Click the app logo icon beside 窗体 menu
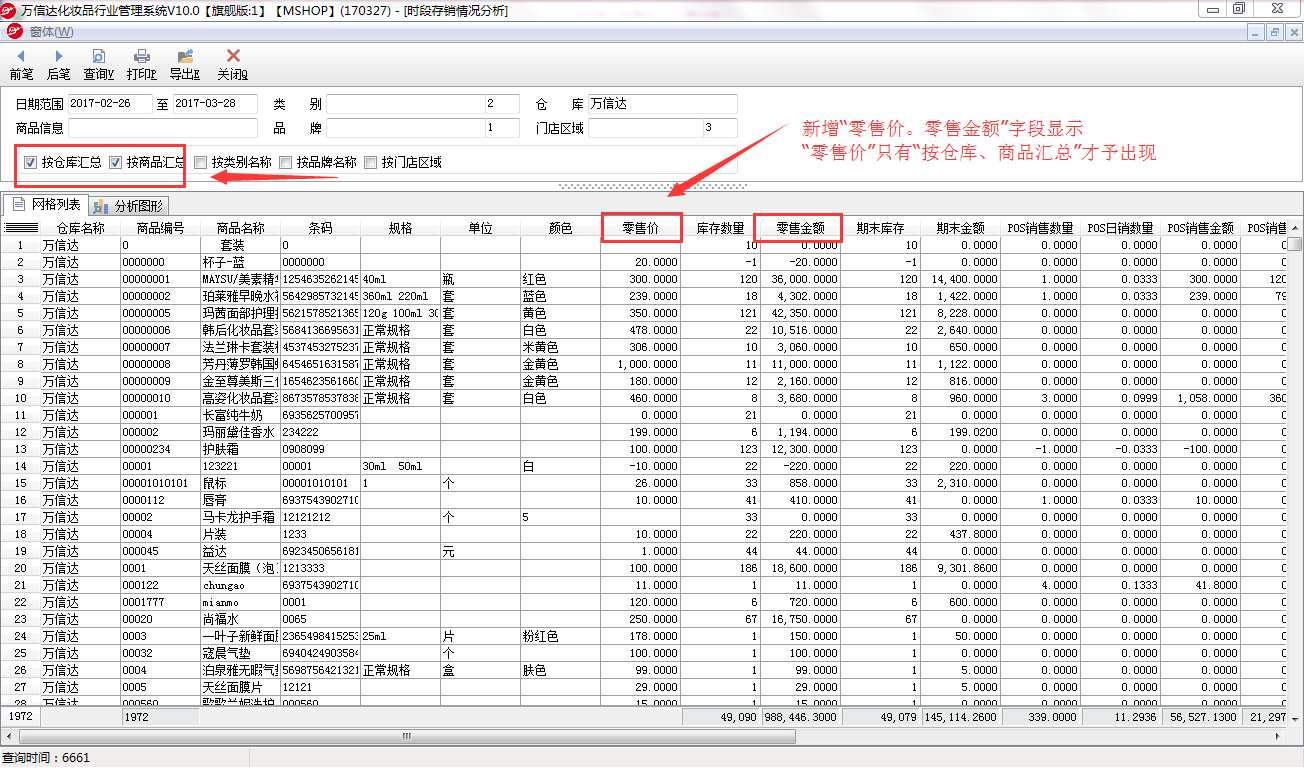 (14, 32)
